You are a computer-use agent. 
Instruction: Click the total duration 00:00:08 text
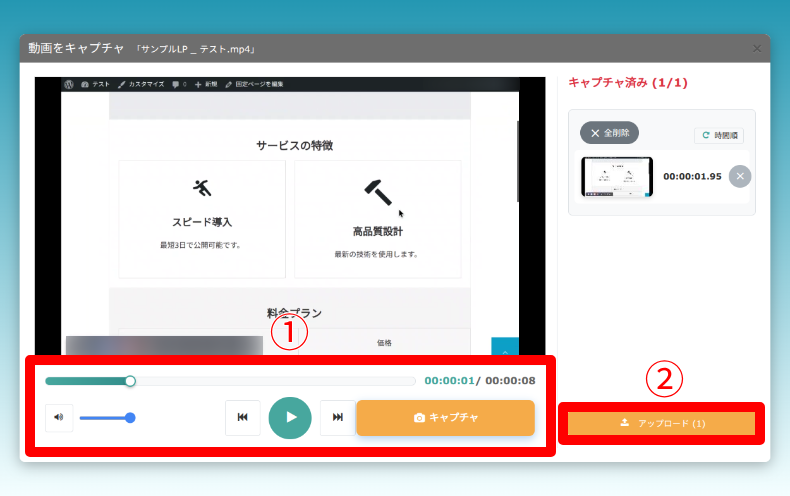(510, 381)
